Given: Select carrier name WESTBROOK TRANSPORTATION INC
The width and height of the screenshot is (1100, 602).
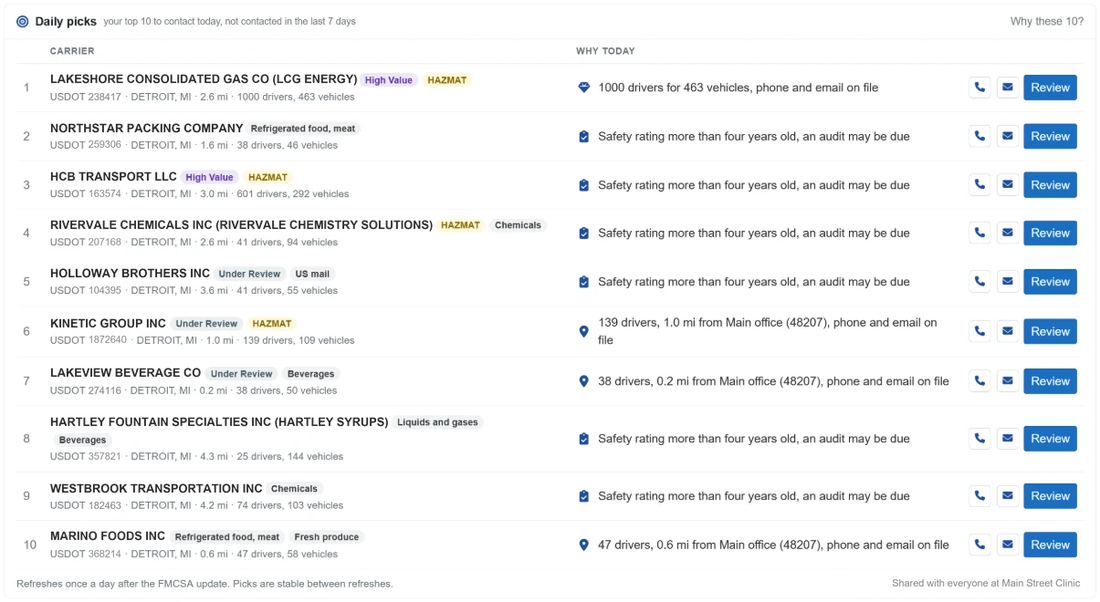Looking at the screenshot, I should [x=156, y=488].
